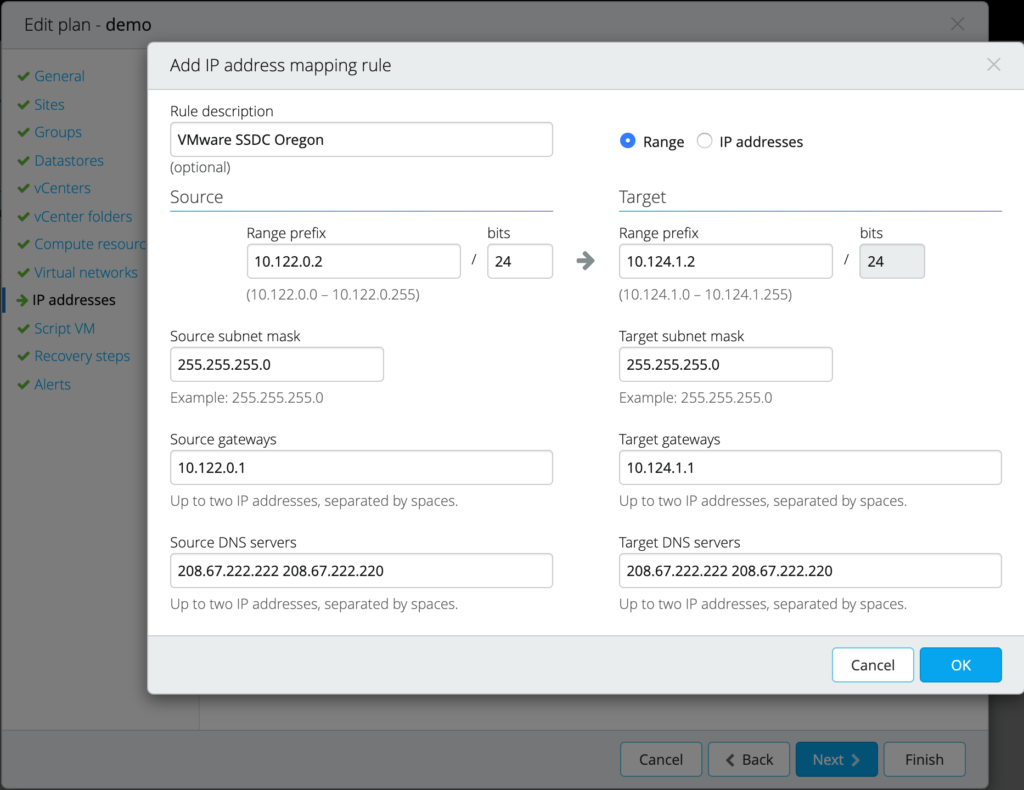Focus the Source gateways field

[361, 467]
